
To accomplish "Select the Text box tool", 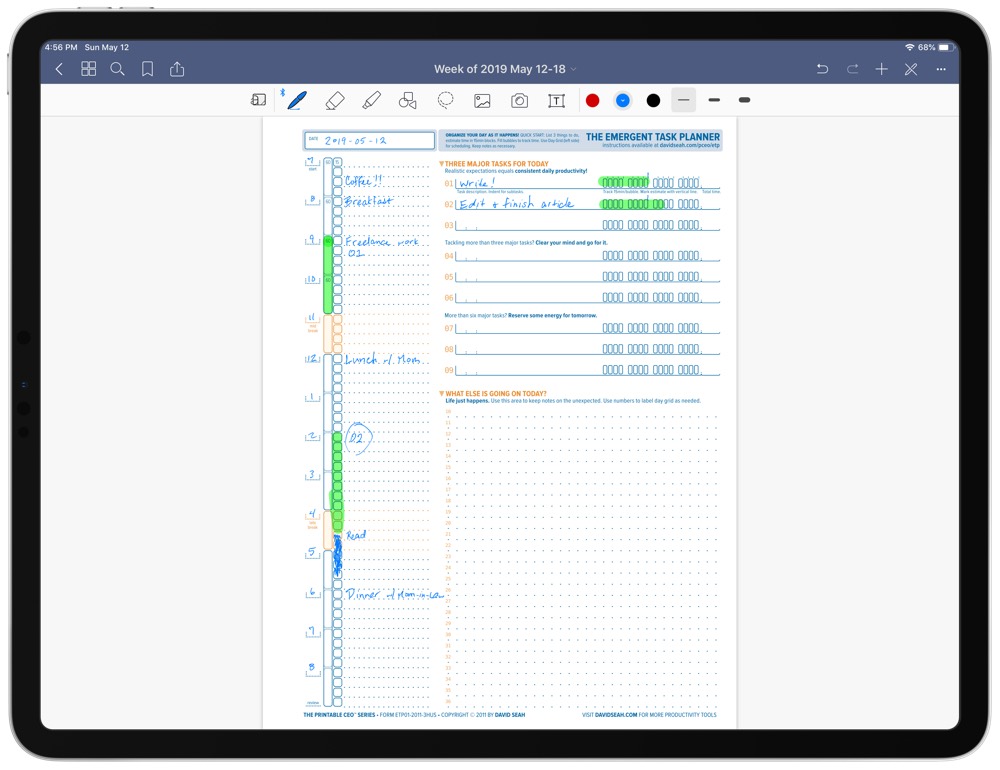I will (556, 100).
